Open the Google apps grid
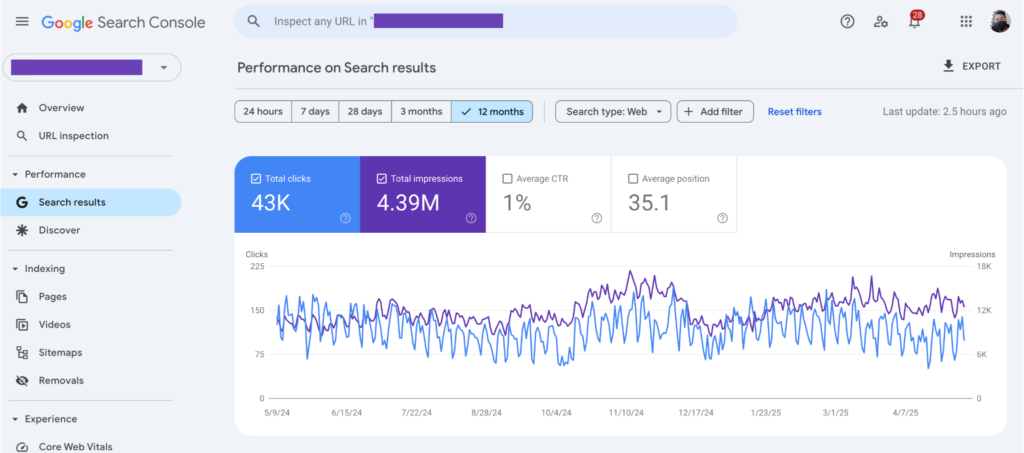Viewport: 1024px width, 453px height. point(966,22)
